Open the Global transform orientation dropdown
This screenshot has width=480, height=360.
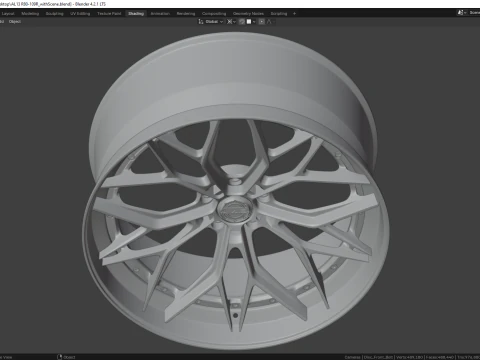pyautogui.click(x=214, y=22)
